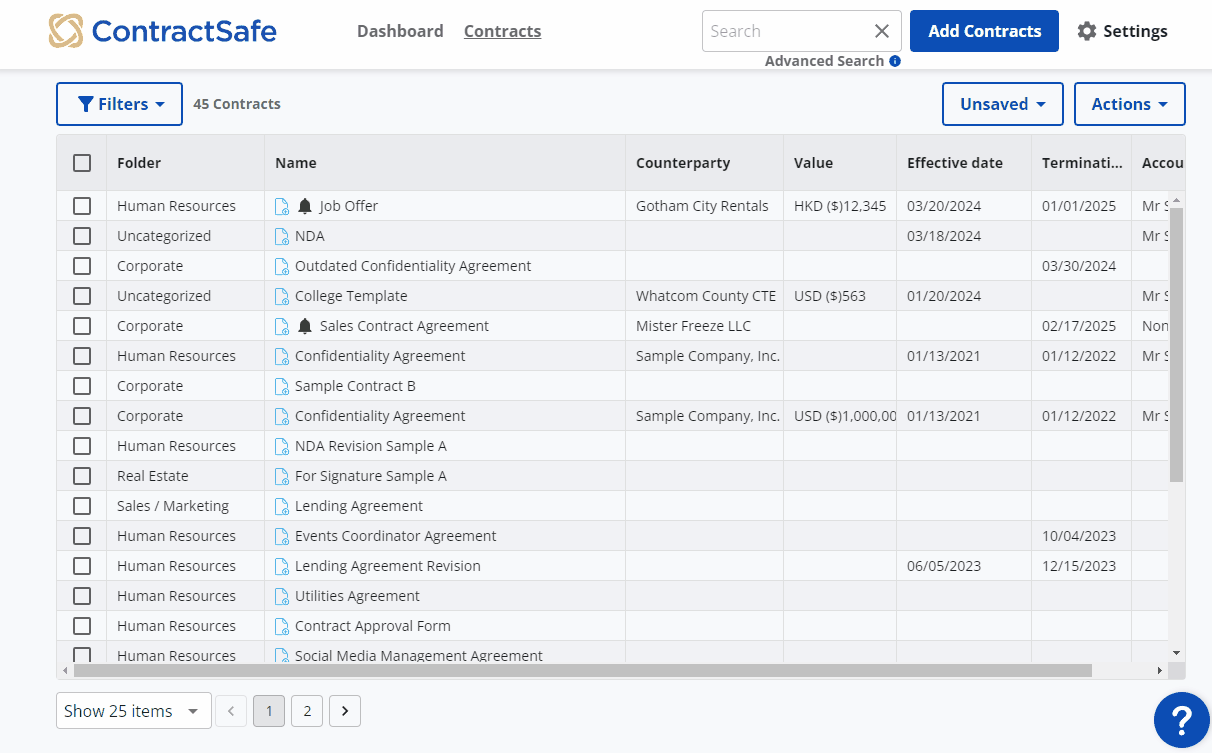Screen dimensions: 1212x753
Task: Click the file icon for College Template
Action: point(282,296)
